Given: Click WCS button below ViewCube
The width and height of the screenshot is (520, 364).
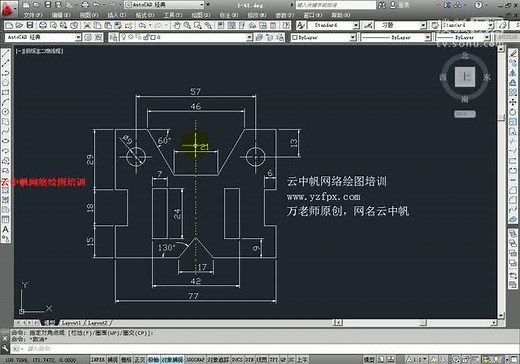Looking at the screenshot, I should click(x=465, y=114).
